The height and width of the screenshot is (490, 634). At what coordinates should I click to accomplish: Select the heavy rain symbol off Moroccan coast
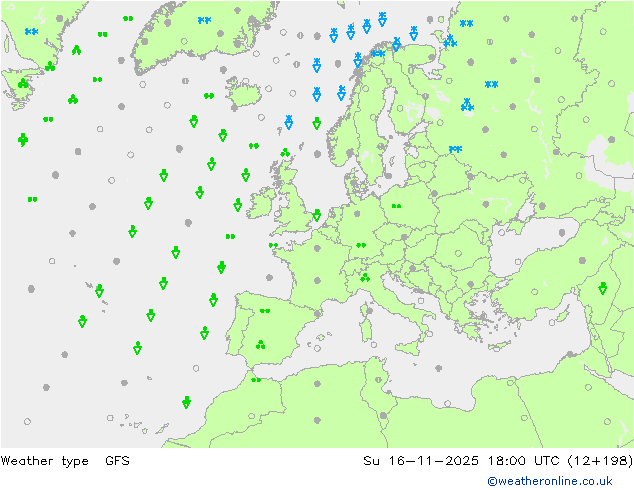tap(186, 402)
